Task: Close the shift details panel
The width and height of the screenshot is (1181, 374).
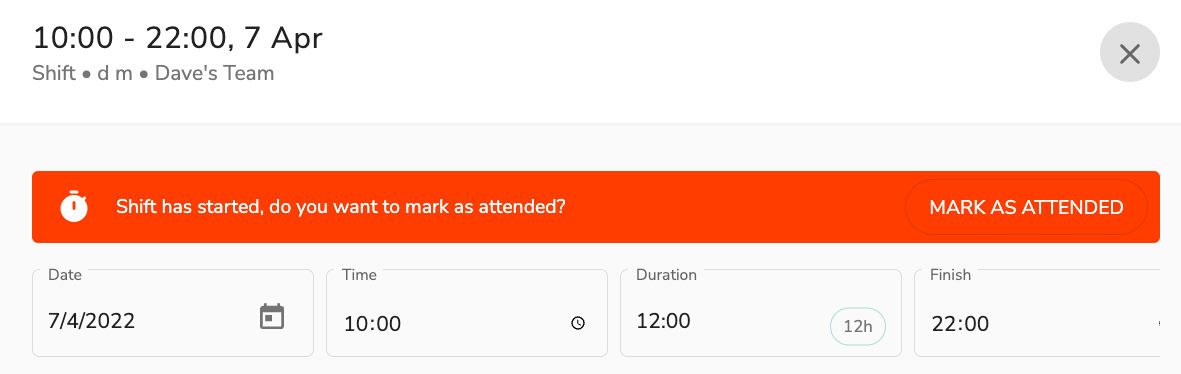Action: pyautogui.click(x=1129, y=53)
